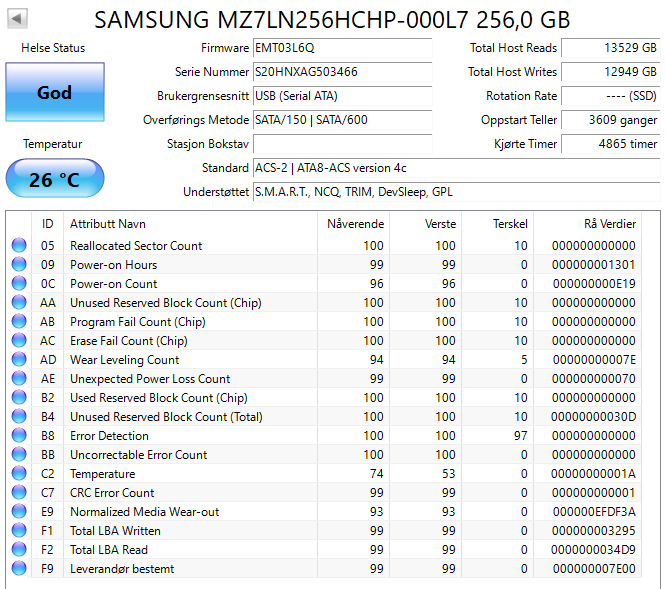Select the CRC Error Count attribute name
Screen dimensions: 666x589
tap(112, 493)
